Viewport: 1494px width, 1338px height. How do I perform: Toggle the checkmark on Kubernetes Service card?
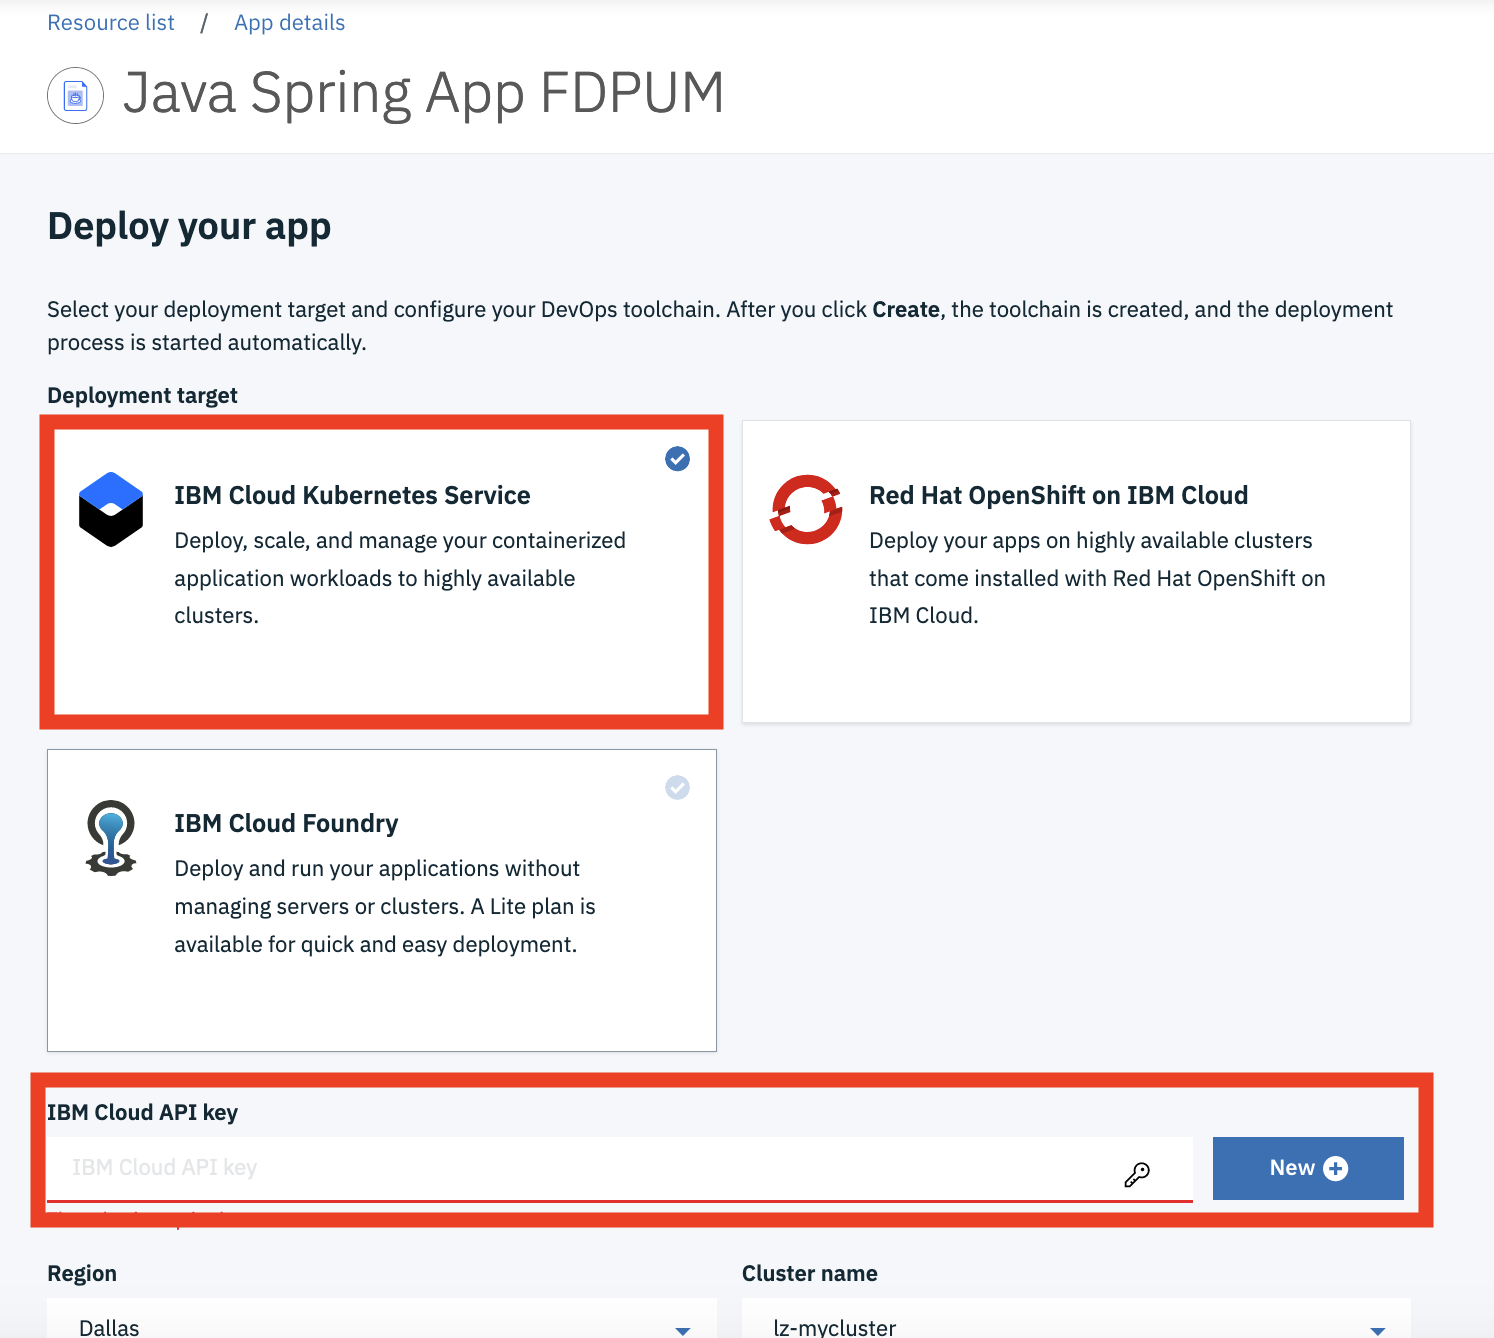677,459
